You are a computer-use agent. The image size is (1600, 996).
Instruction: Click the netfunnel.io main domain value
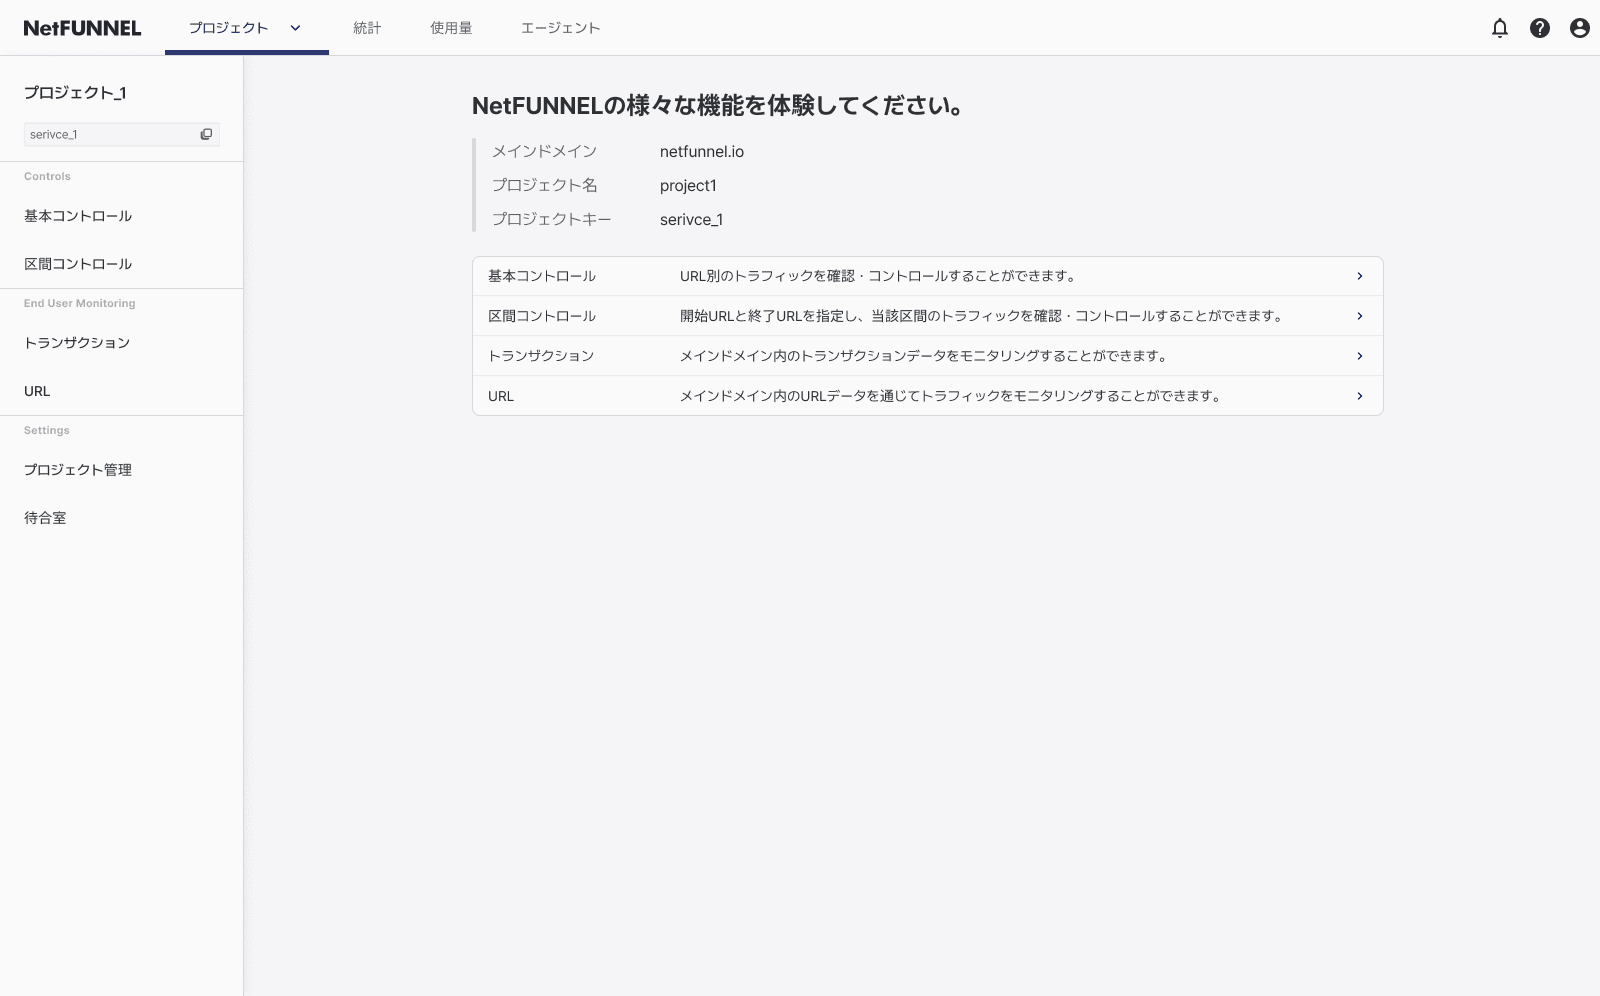(702, 152)
